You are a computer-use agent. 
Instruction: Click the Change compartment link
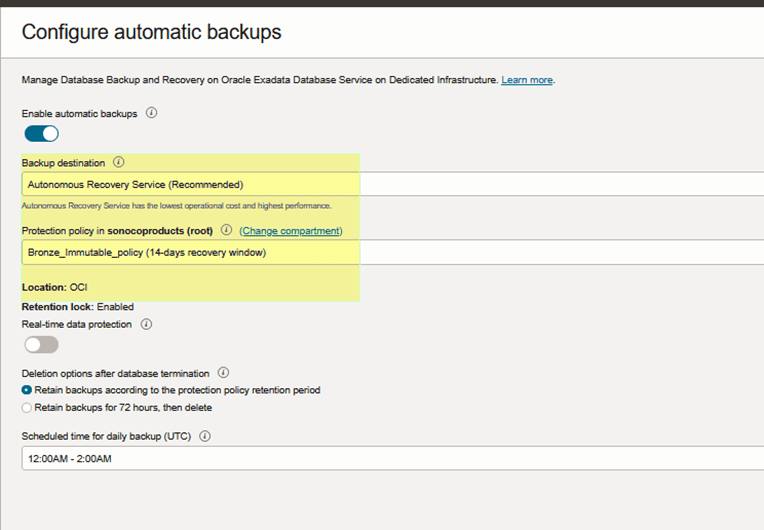point(290,231)
